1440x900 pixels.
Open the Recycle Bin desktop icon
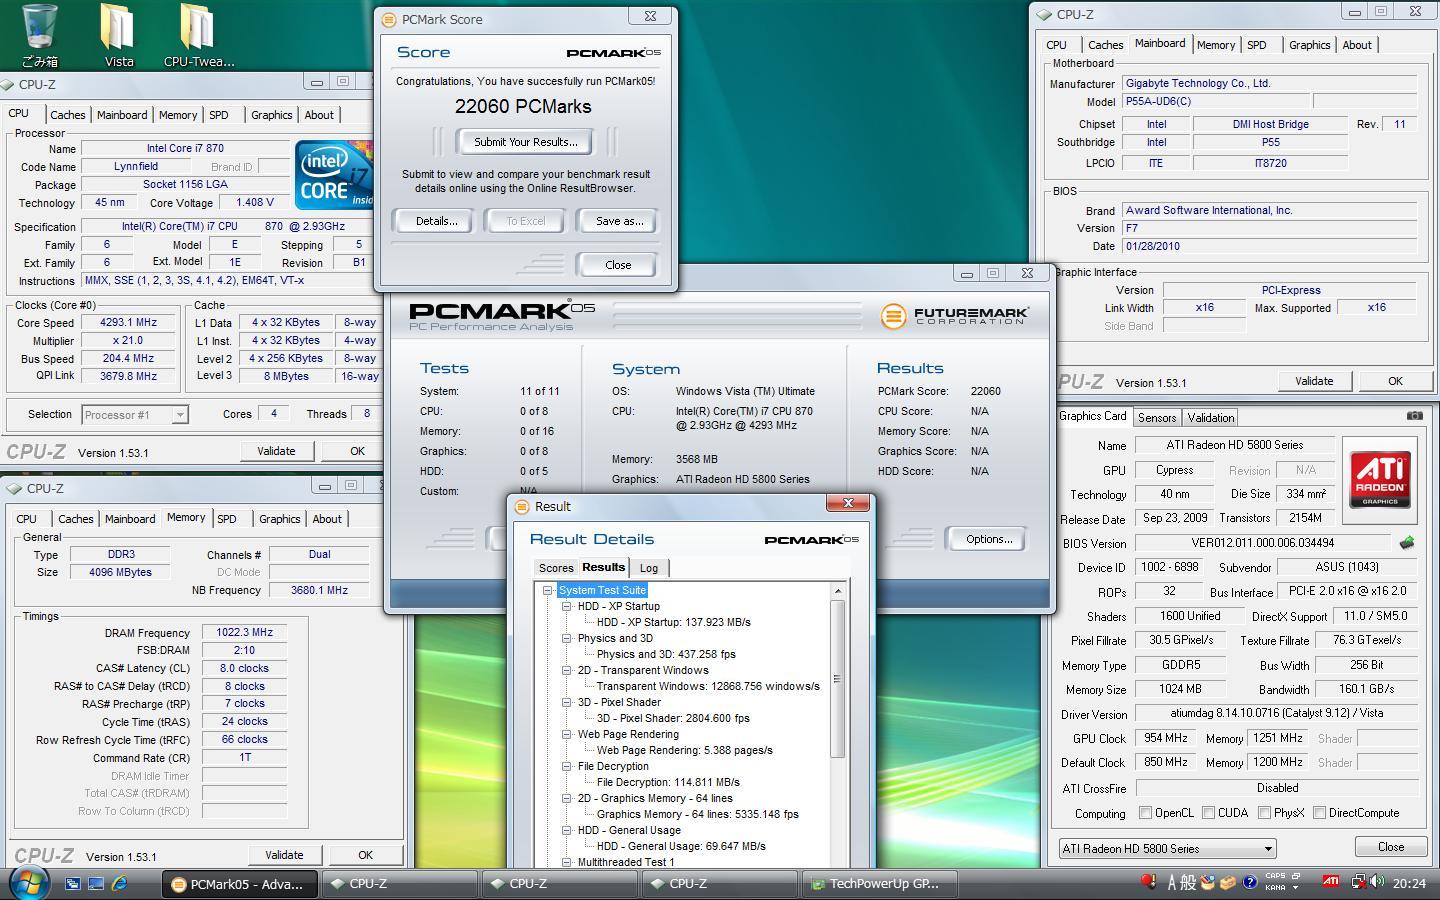click(x=40, y=35)
